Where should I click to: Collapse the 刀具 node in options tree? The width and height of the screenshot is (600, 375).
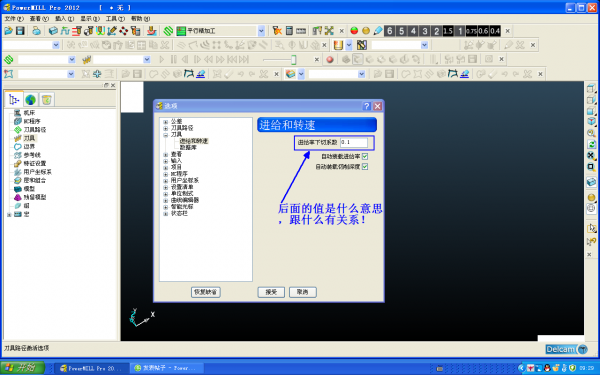pyautogui.click(x=166, y=135)
